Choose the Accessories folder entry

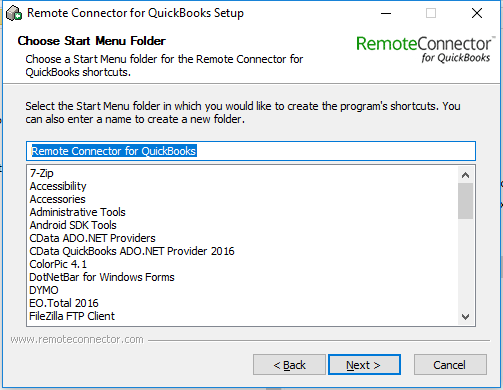click(58, 199)
